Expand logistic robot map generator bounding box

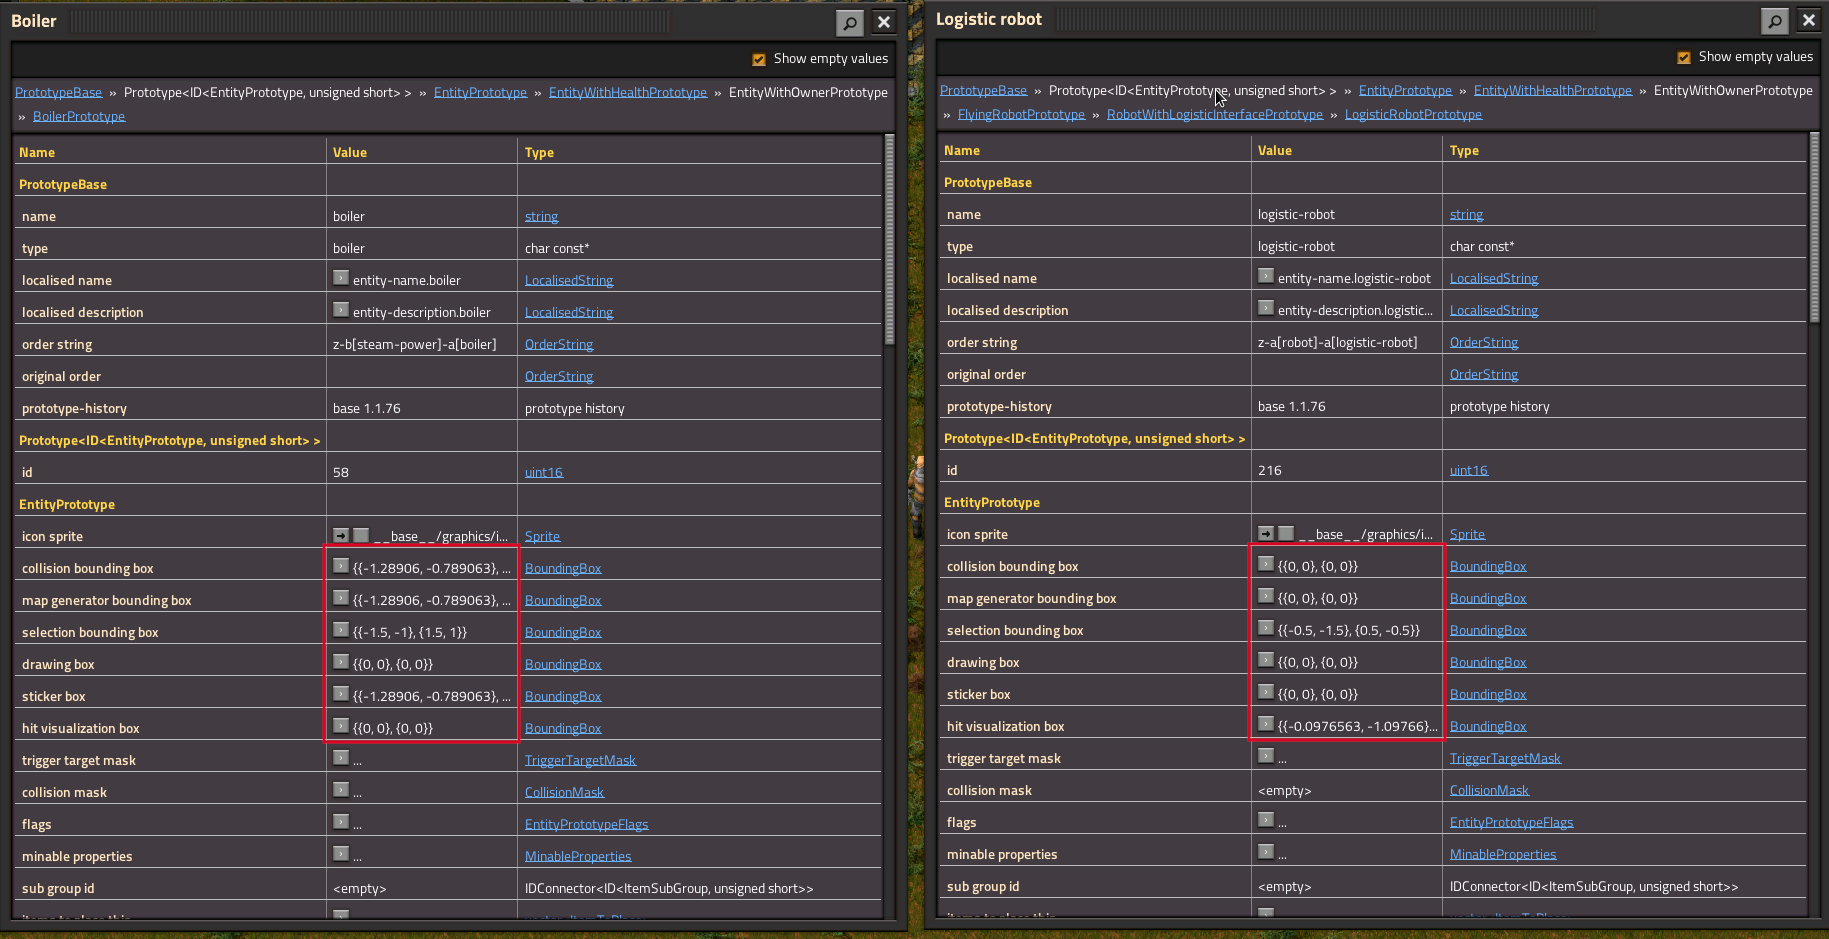click(1266, 596)
